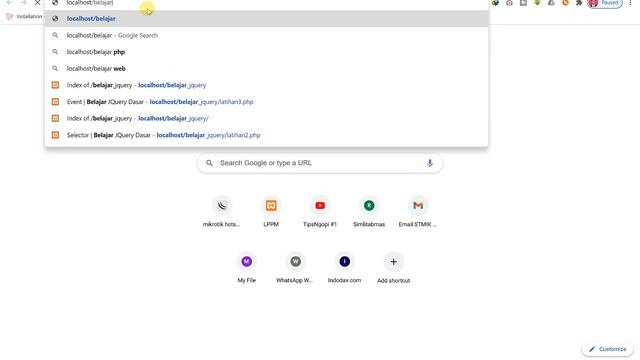Open the Customize page button
Screen dimensions: 640x360
coord(607,349)
